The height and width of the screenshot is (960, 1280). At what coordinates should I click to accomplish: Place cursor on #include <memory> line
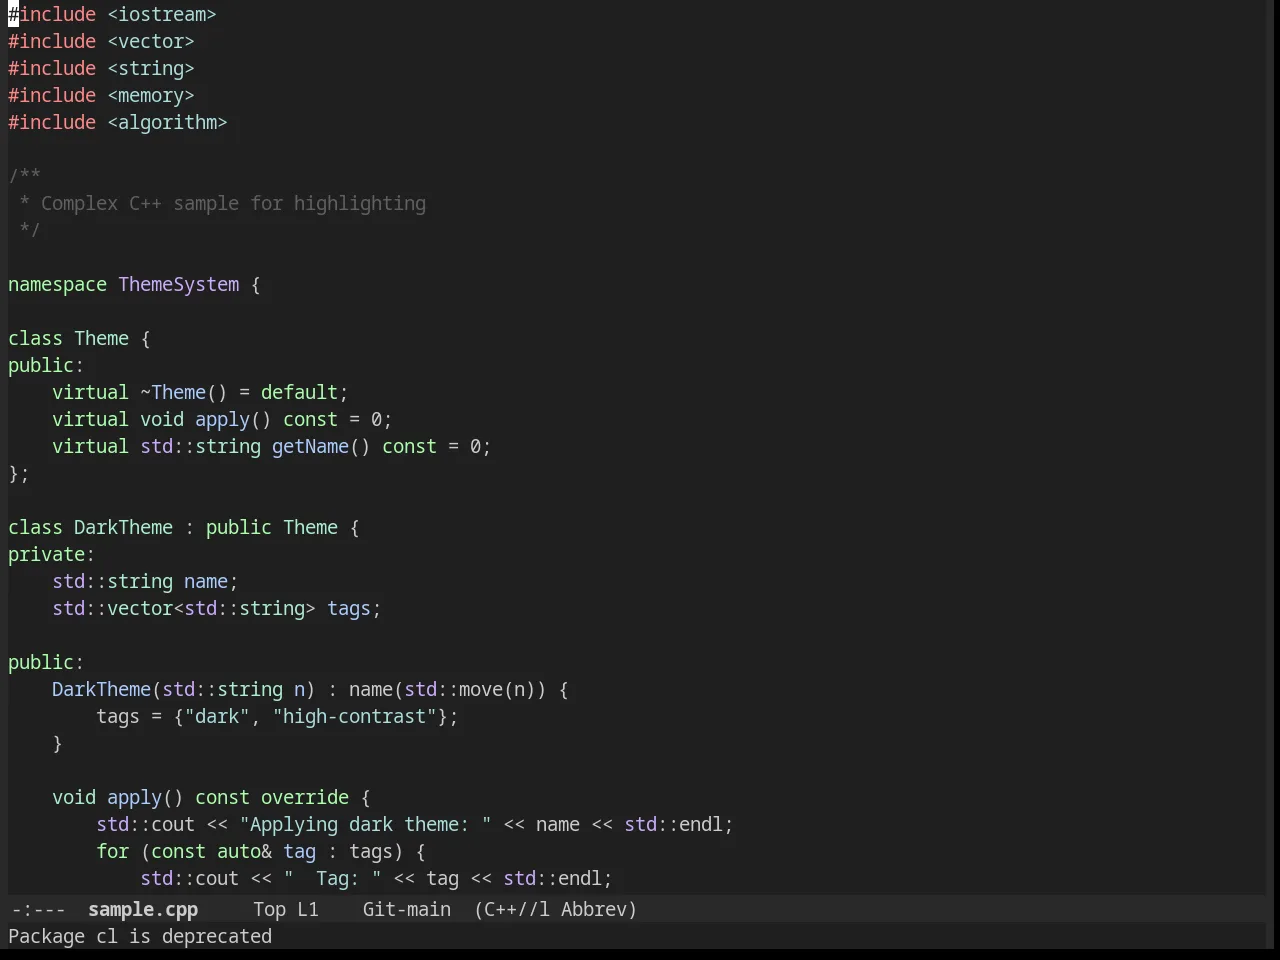(101, 95)
